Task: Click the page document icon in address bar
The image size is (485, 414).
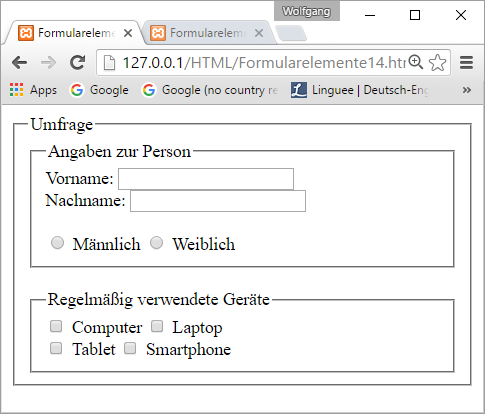Action: (x=109, y=63)
